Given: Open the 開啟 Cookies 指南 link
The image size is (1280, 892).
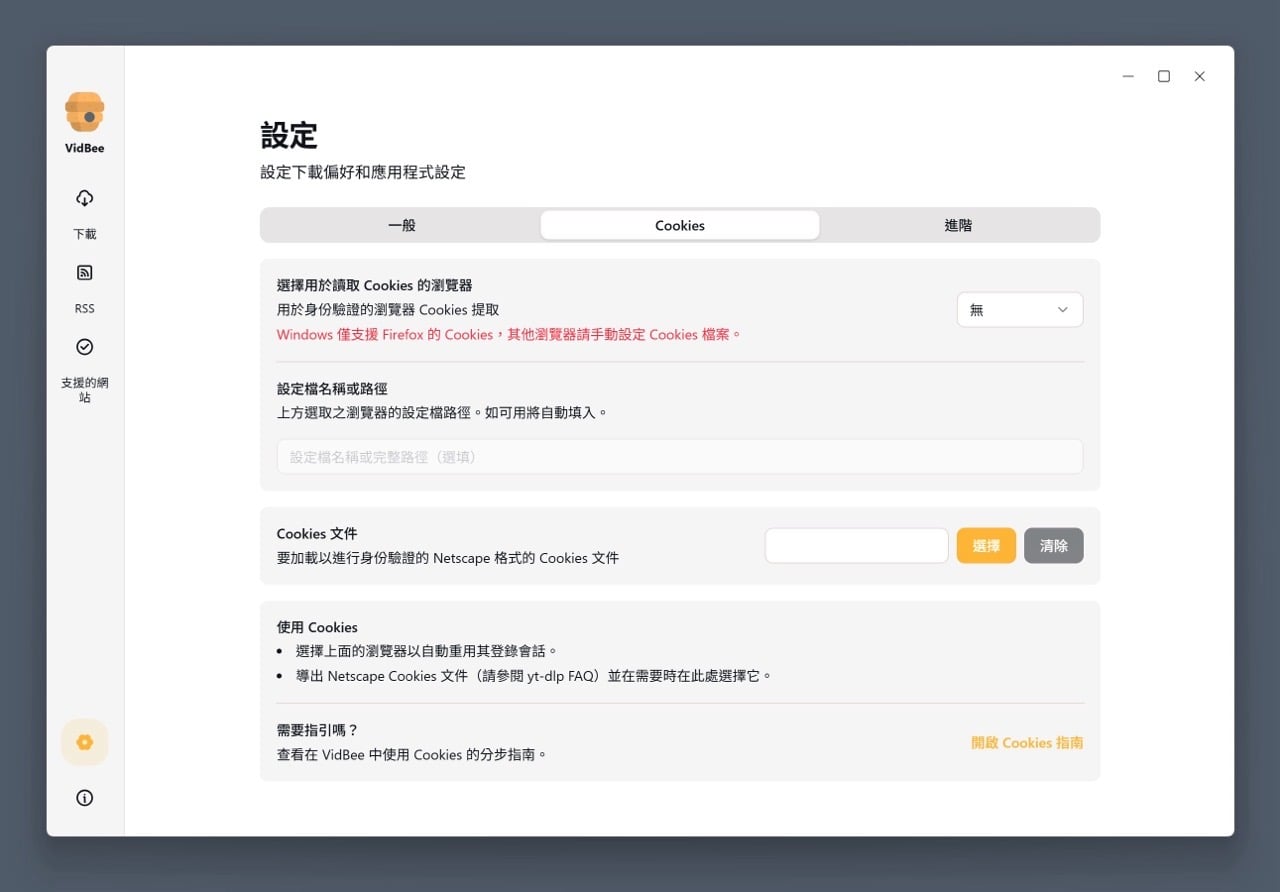Looking at the screenshot, I should [x=1026, y=743].
